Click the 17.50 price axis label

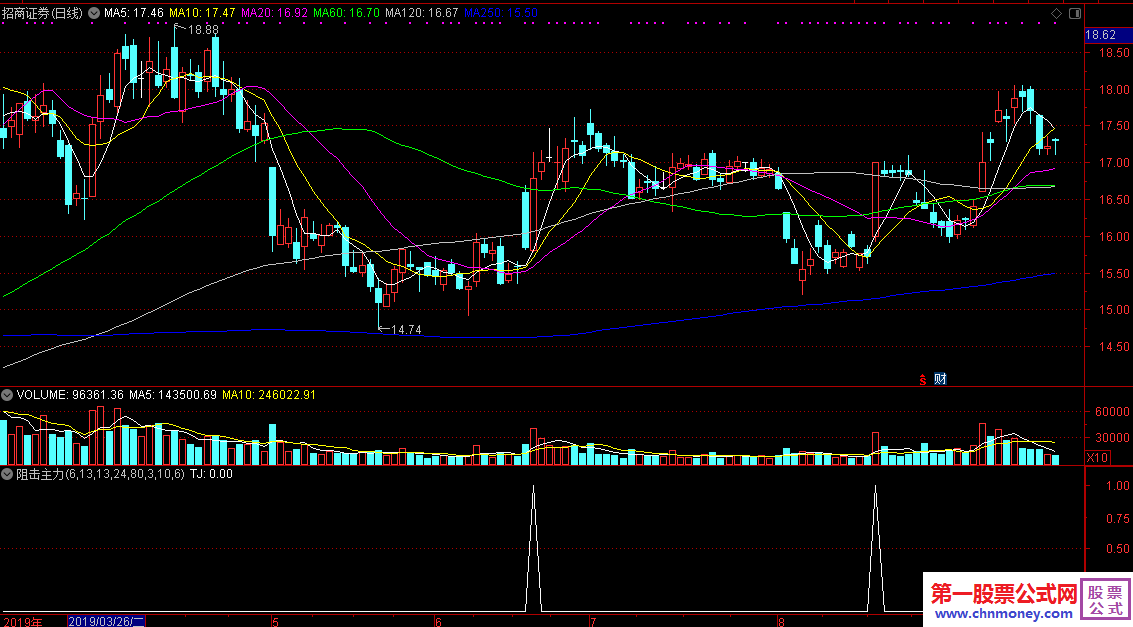[x=1113, y=126]
